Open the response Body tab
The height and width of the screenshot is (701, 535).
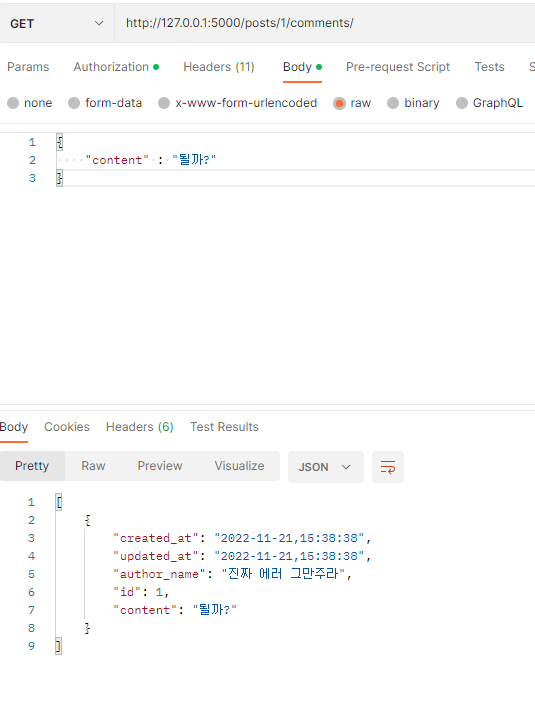click(x=14, y=427)
